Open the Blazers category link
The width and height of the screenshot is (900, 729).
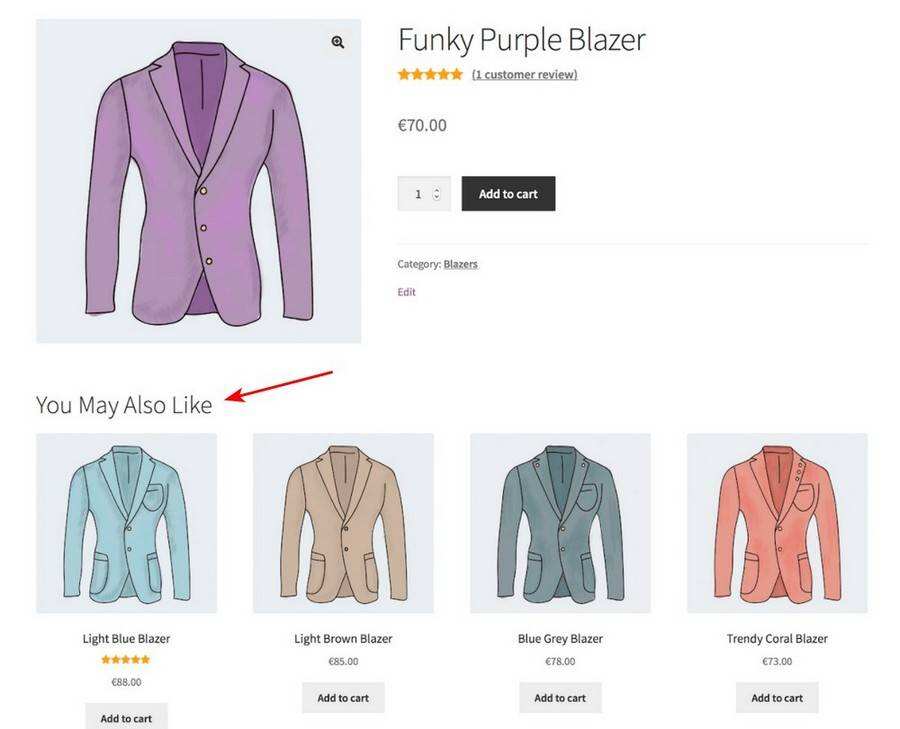tap(460, 264)
